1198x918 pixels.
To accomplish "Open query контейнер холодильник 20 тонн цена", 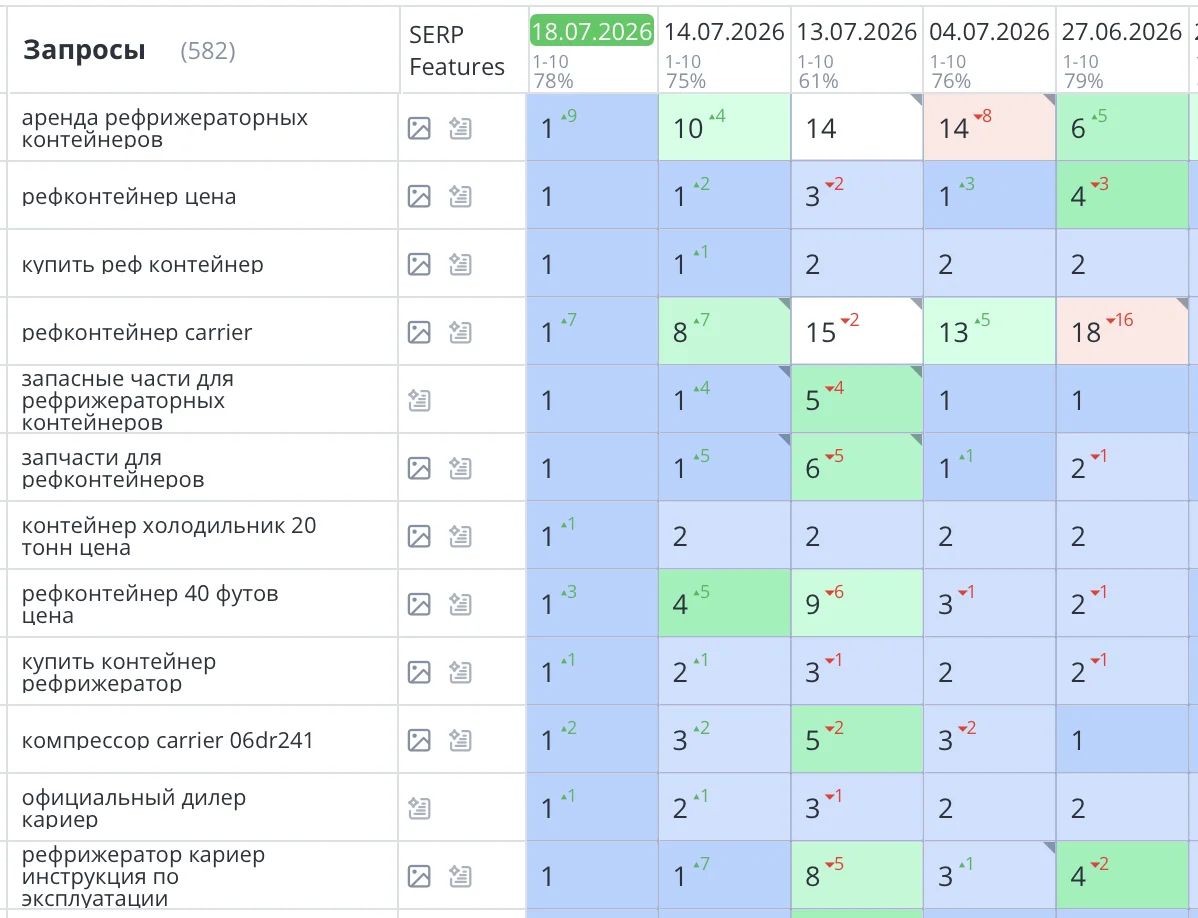I will point(168,536).
